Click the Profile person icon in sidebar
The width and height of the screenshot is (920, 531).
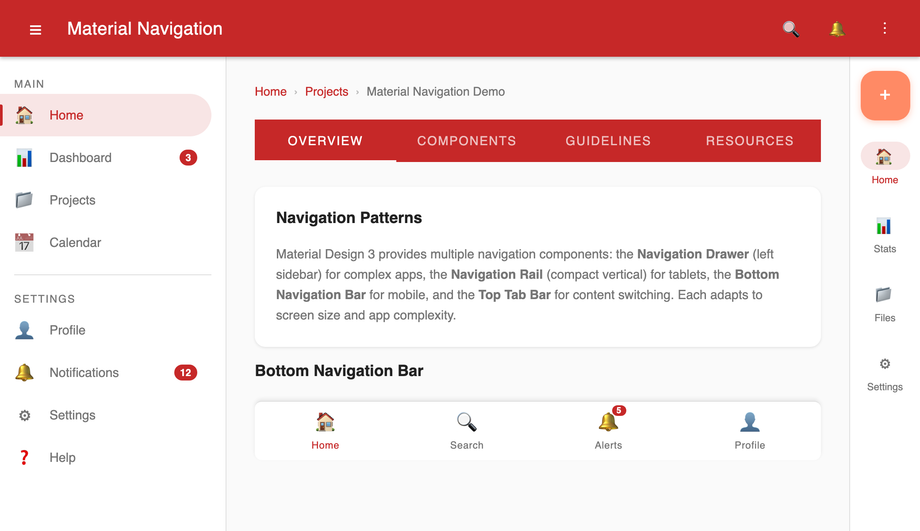tap(24, 330)
